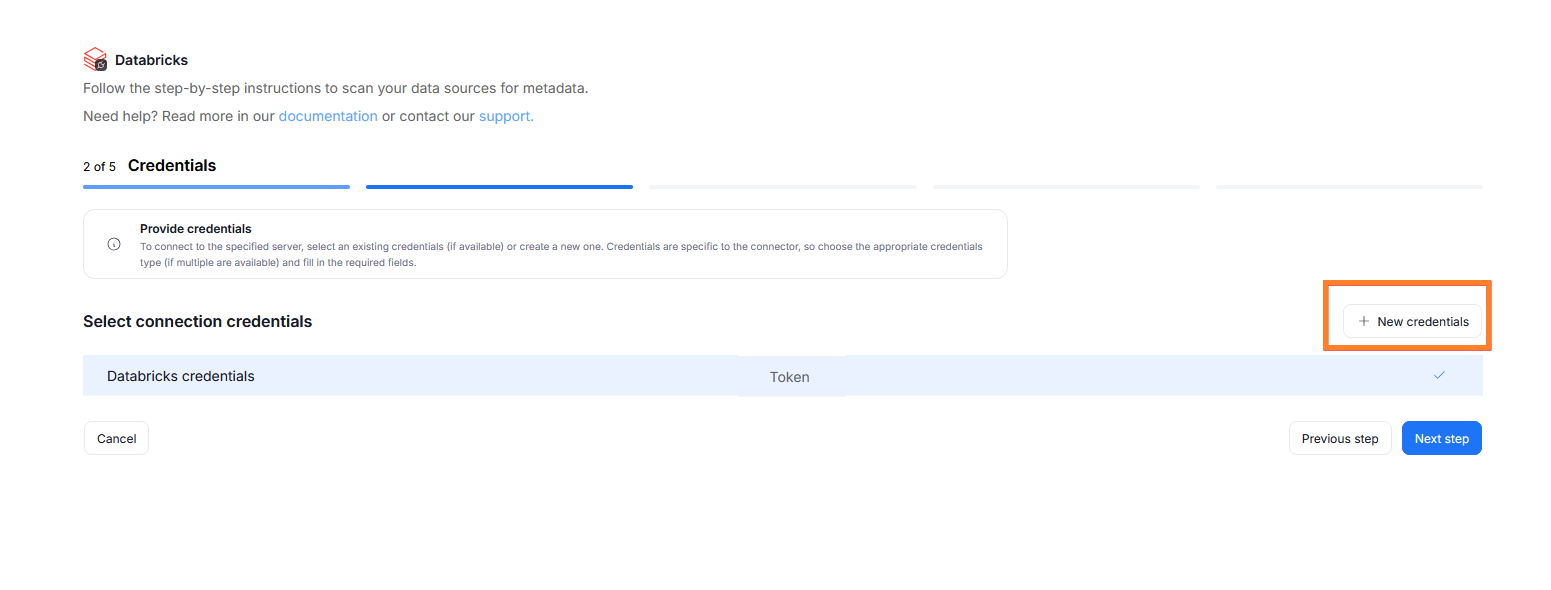Cancel the connection setup
The image size is (1551, 590).
(116, 438)
